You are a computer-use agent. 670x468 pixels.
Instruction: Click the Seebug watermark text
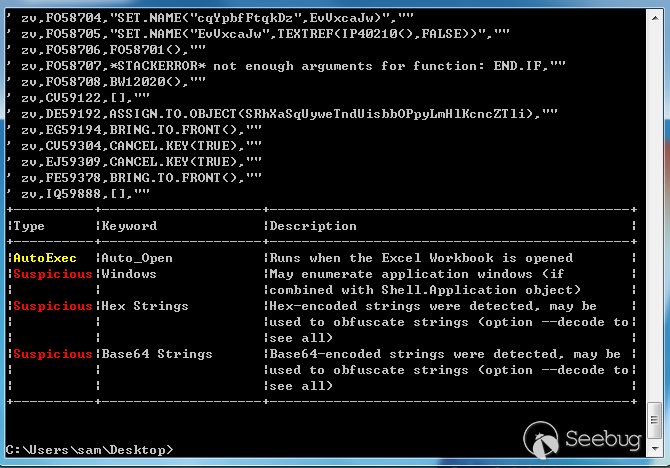coord(606,439)
